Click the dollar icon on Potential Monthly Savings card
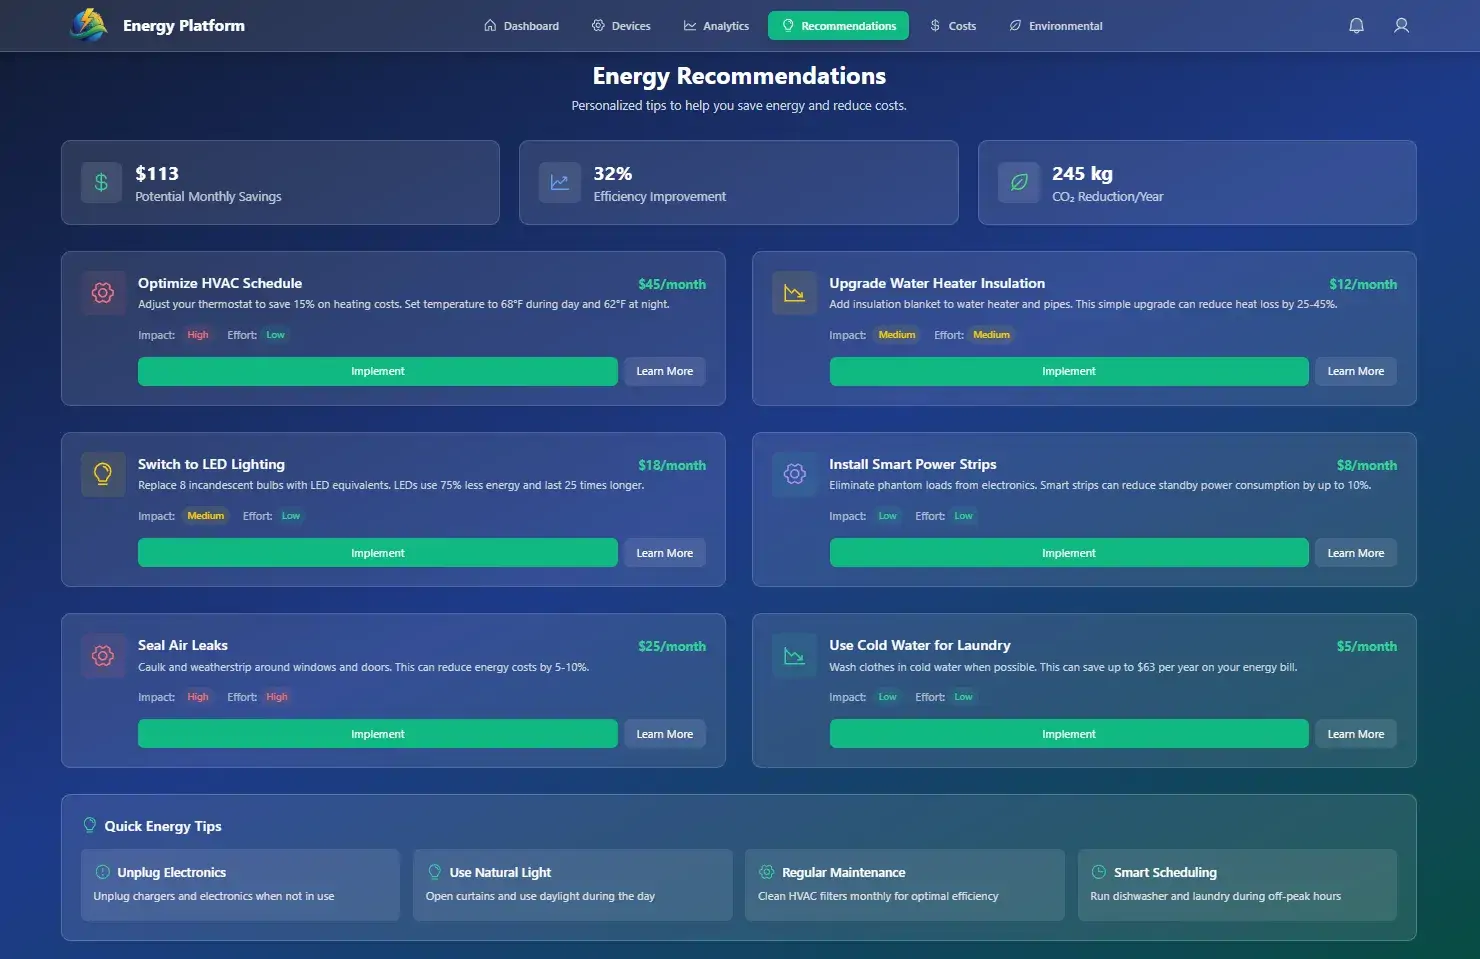 click(x=101, y=182)
